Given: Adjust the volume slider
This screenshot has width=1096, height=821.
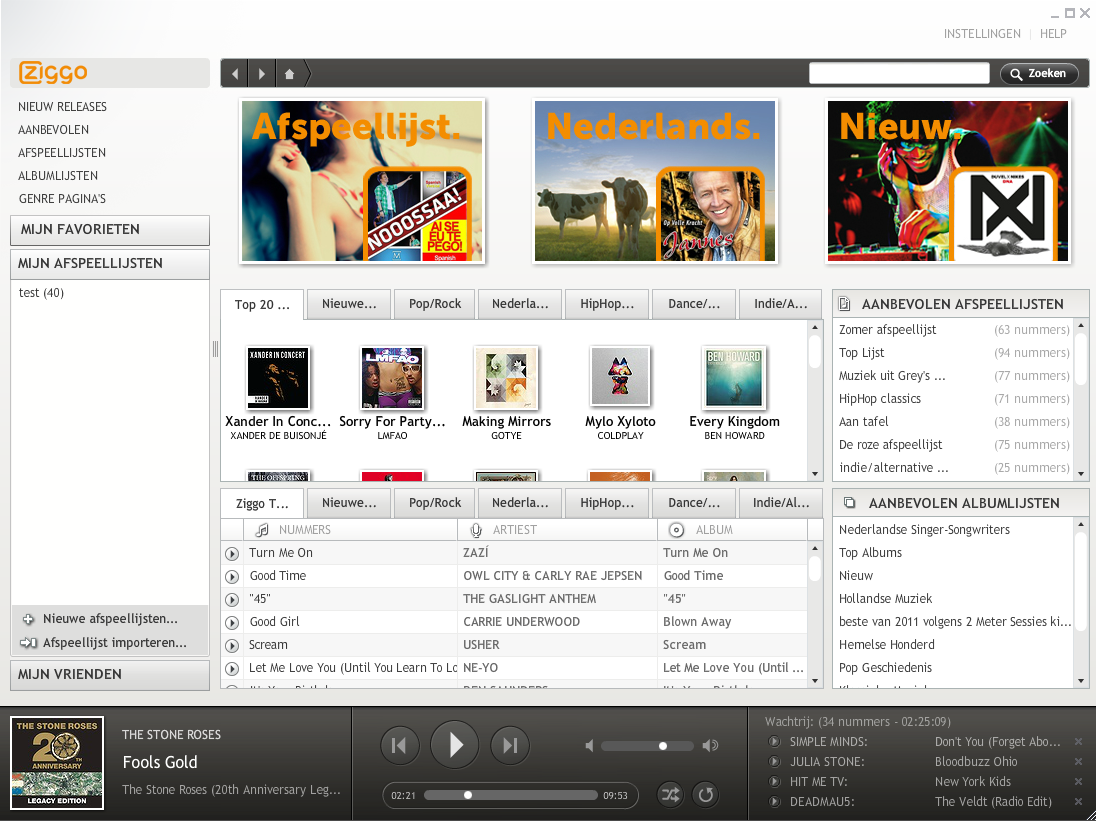Looking at the screenshot, I should pyautogui.click(x=647, y=746).
